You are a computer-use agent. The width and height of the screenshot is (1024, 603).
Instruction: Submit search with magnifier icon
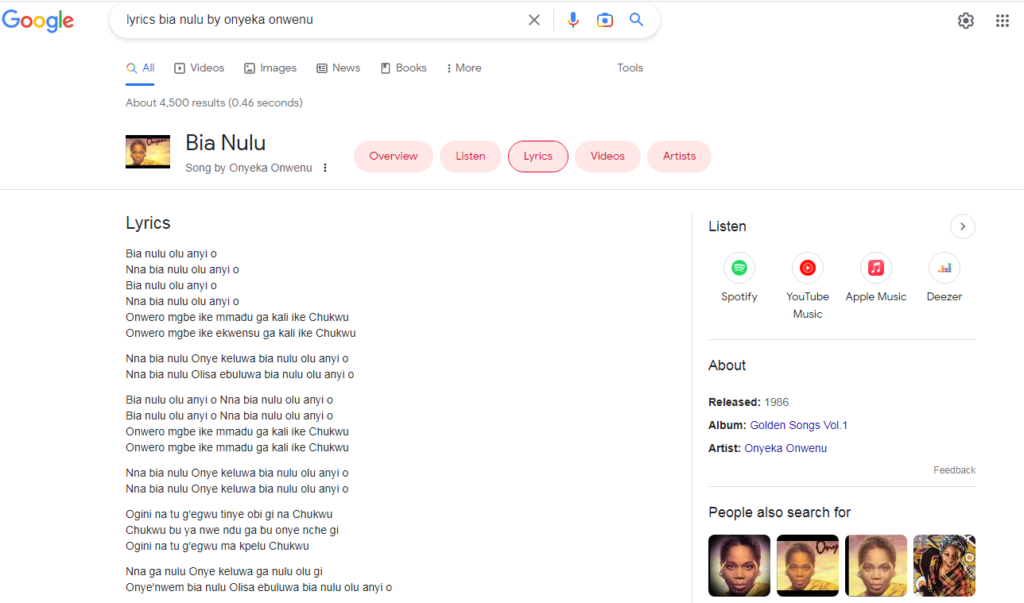[636, 20]
